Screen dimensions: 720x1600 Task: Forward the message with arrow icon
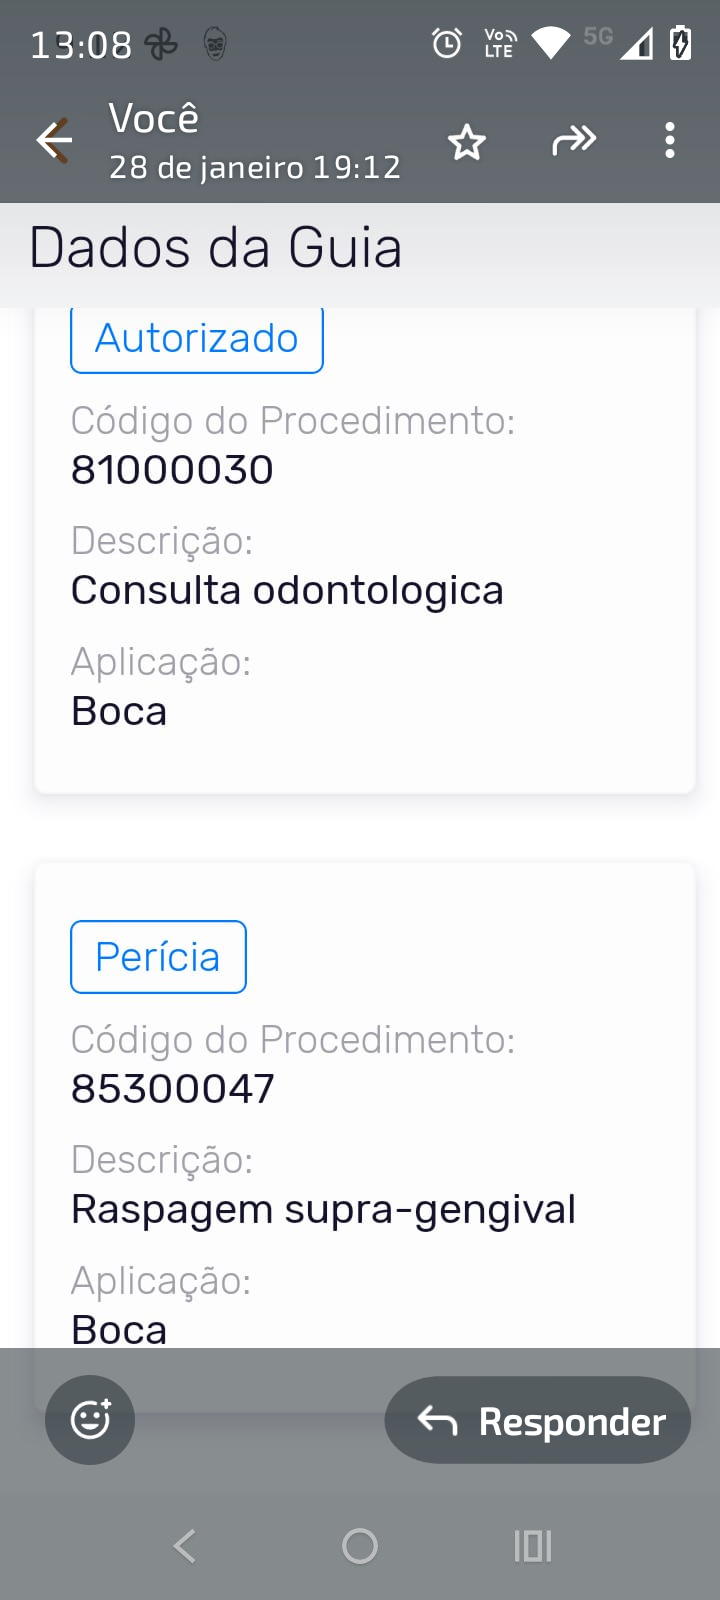coord(574,141)
